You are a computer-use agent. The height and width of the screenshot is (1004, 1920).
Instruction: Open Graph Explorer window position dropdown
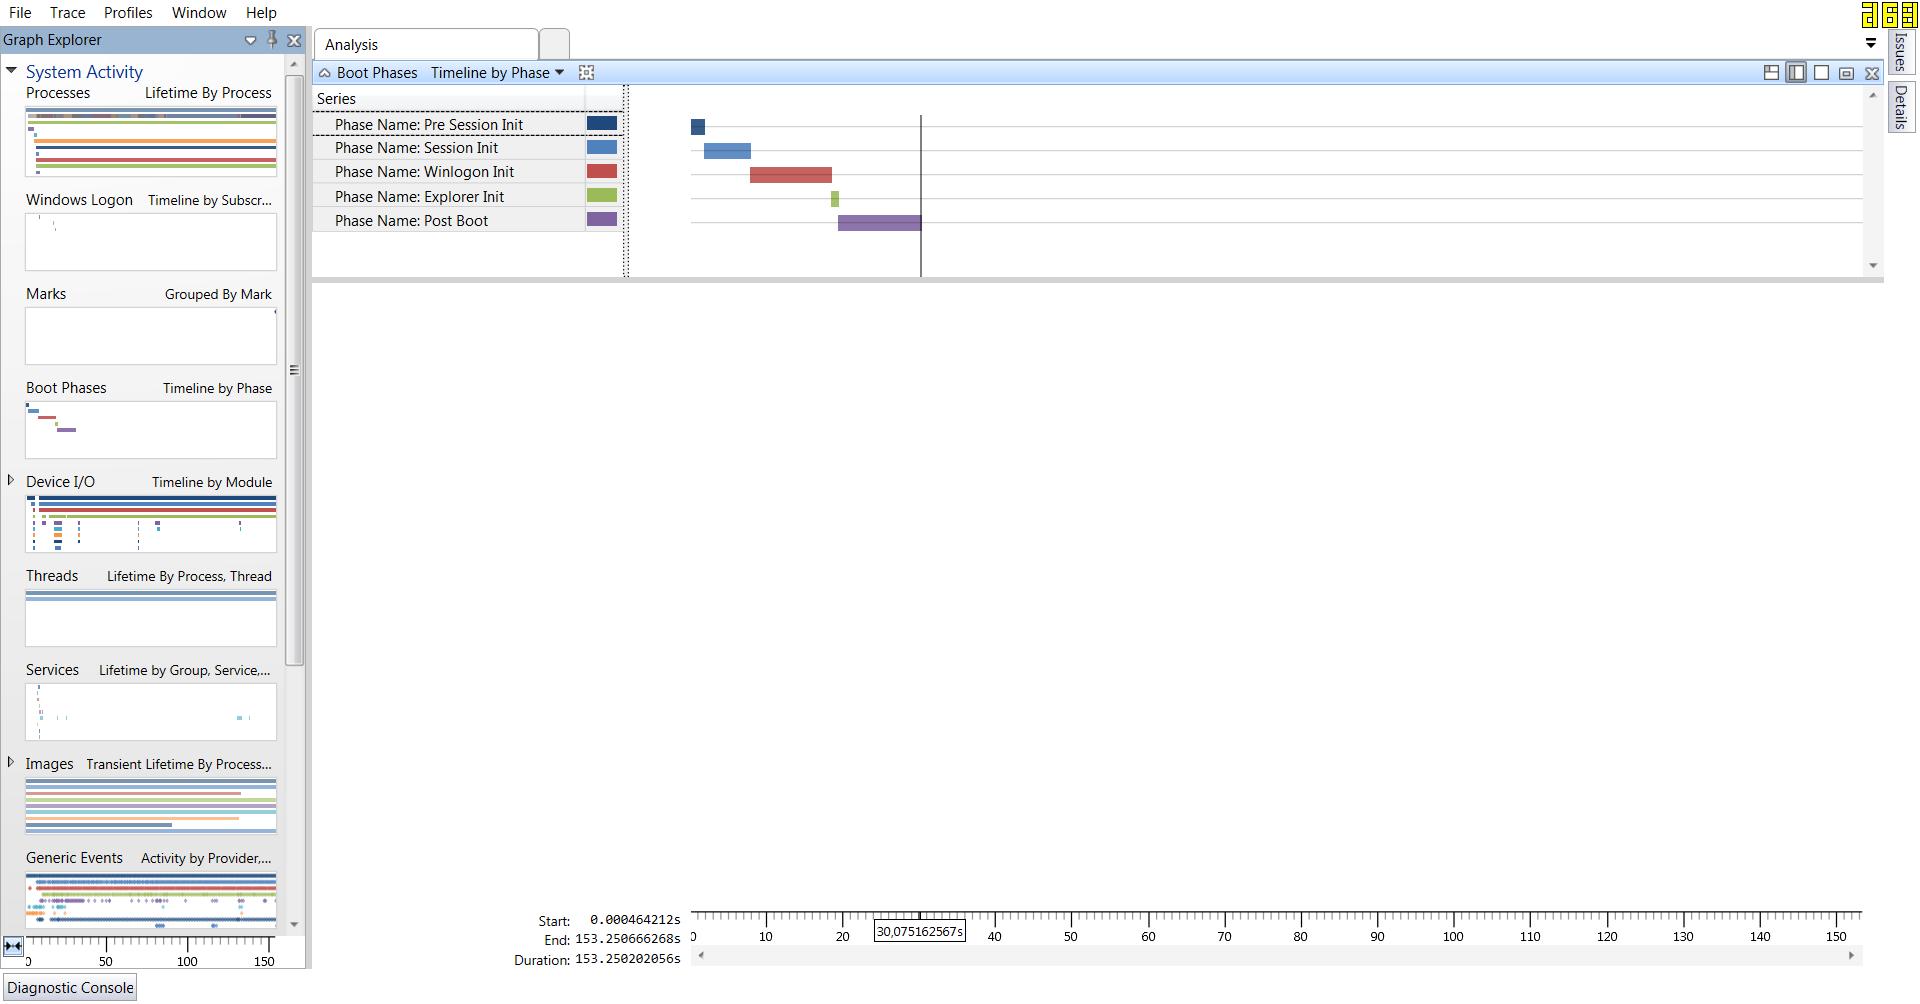click(250, 40)
